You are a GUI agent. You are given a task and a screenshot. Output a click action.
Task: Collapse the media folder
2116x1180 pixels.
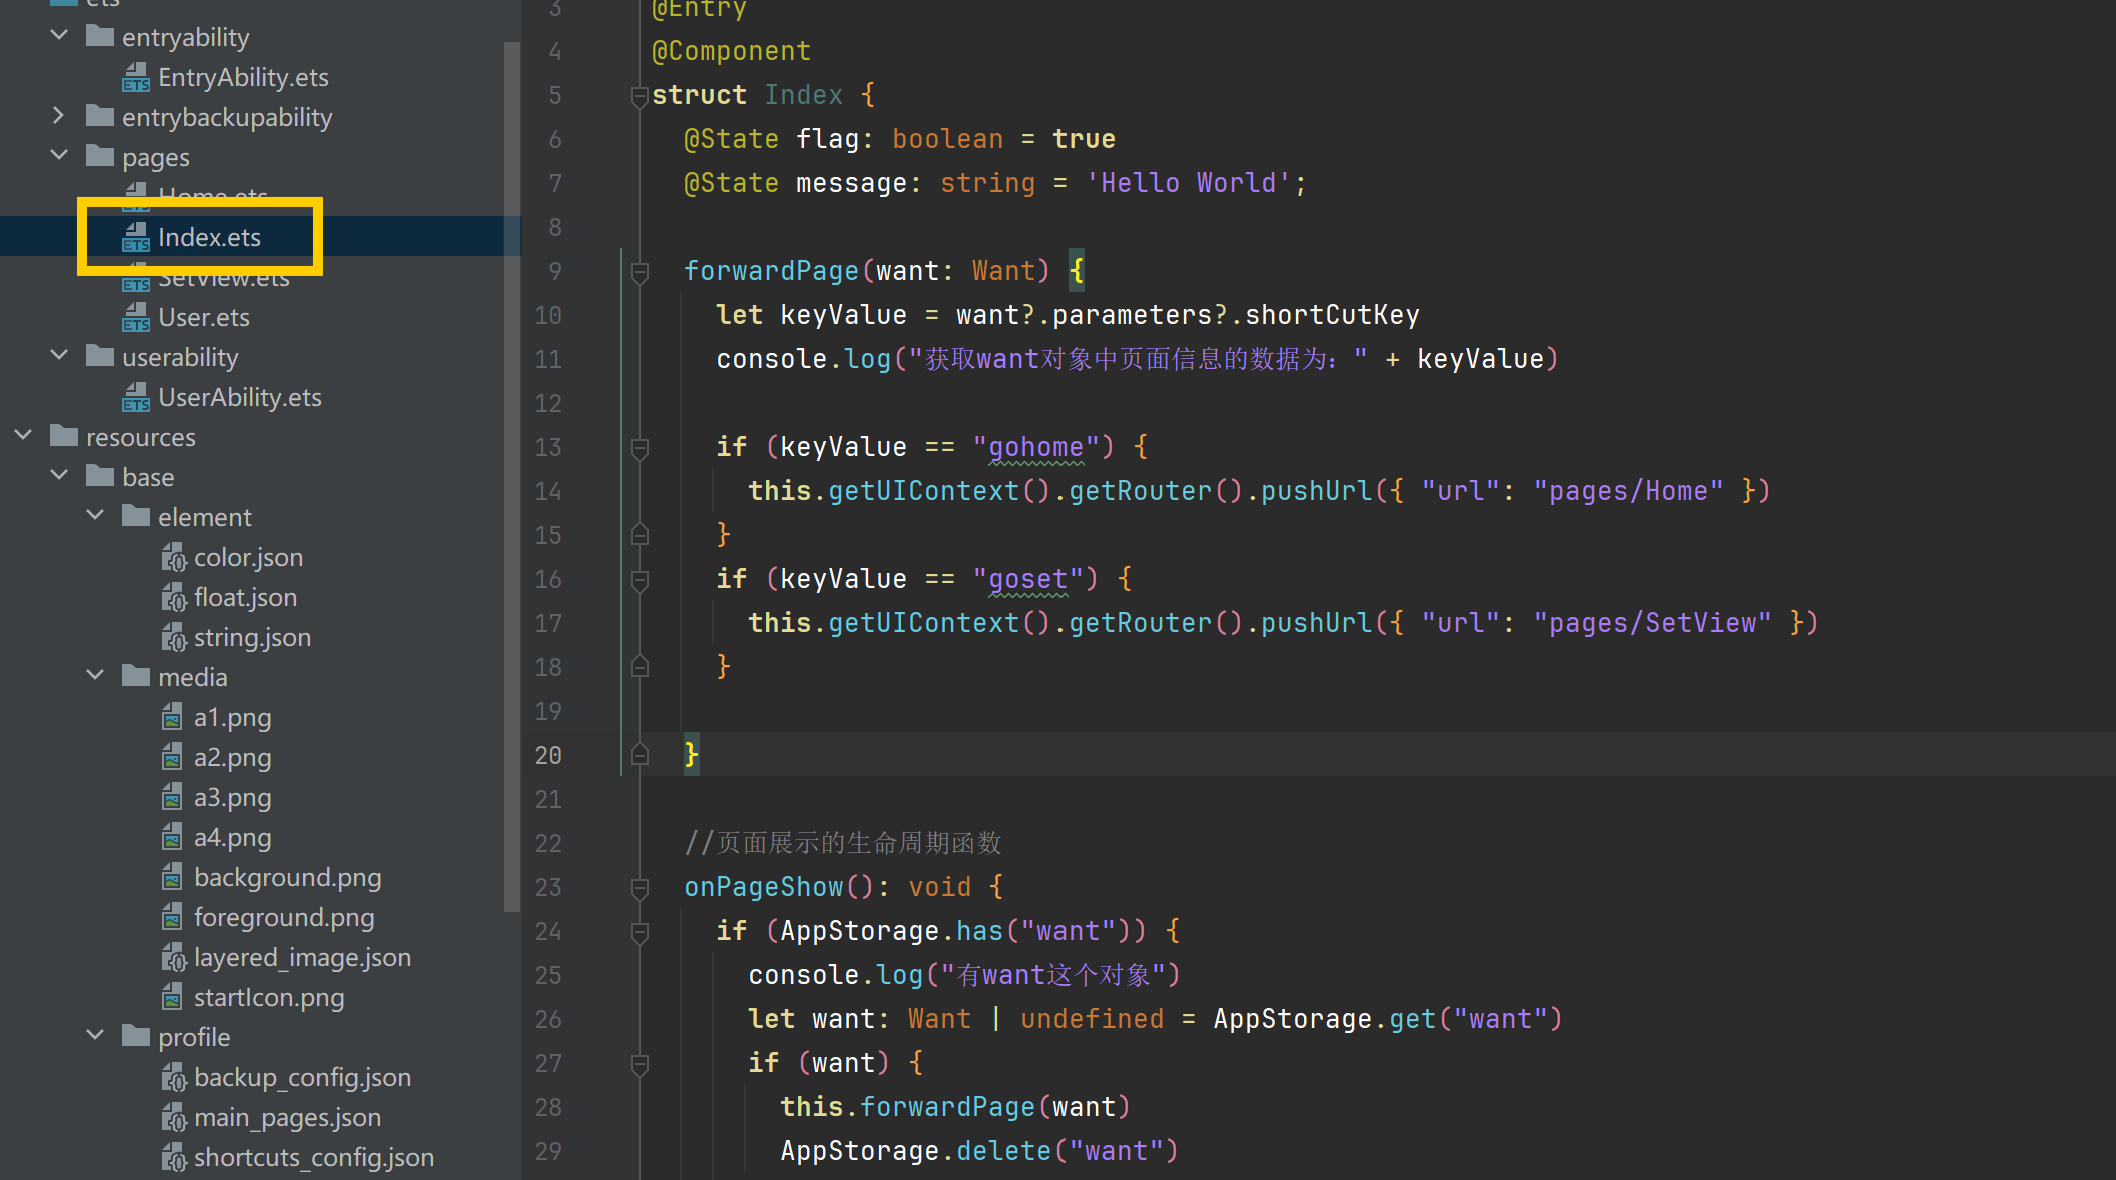95,677
